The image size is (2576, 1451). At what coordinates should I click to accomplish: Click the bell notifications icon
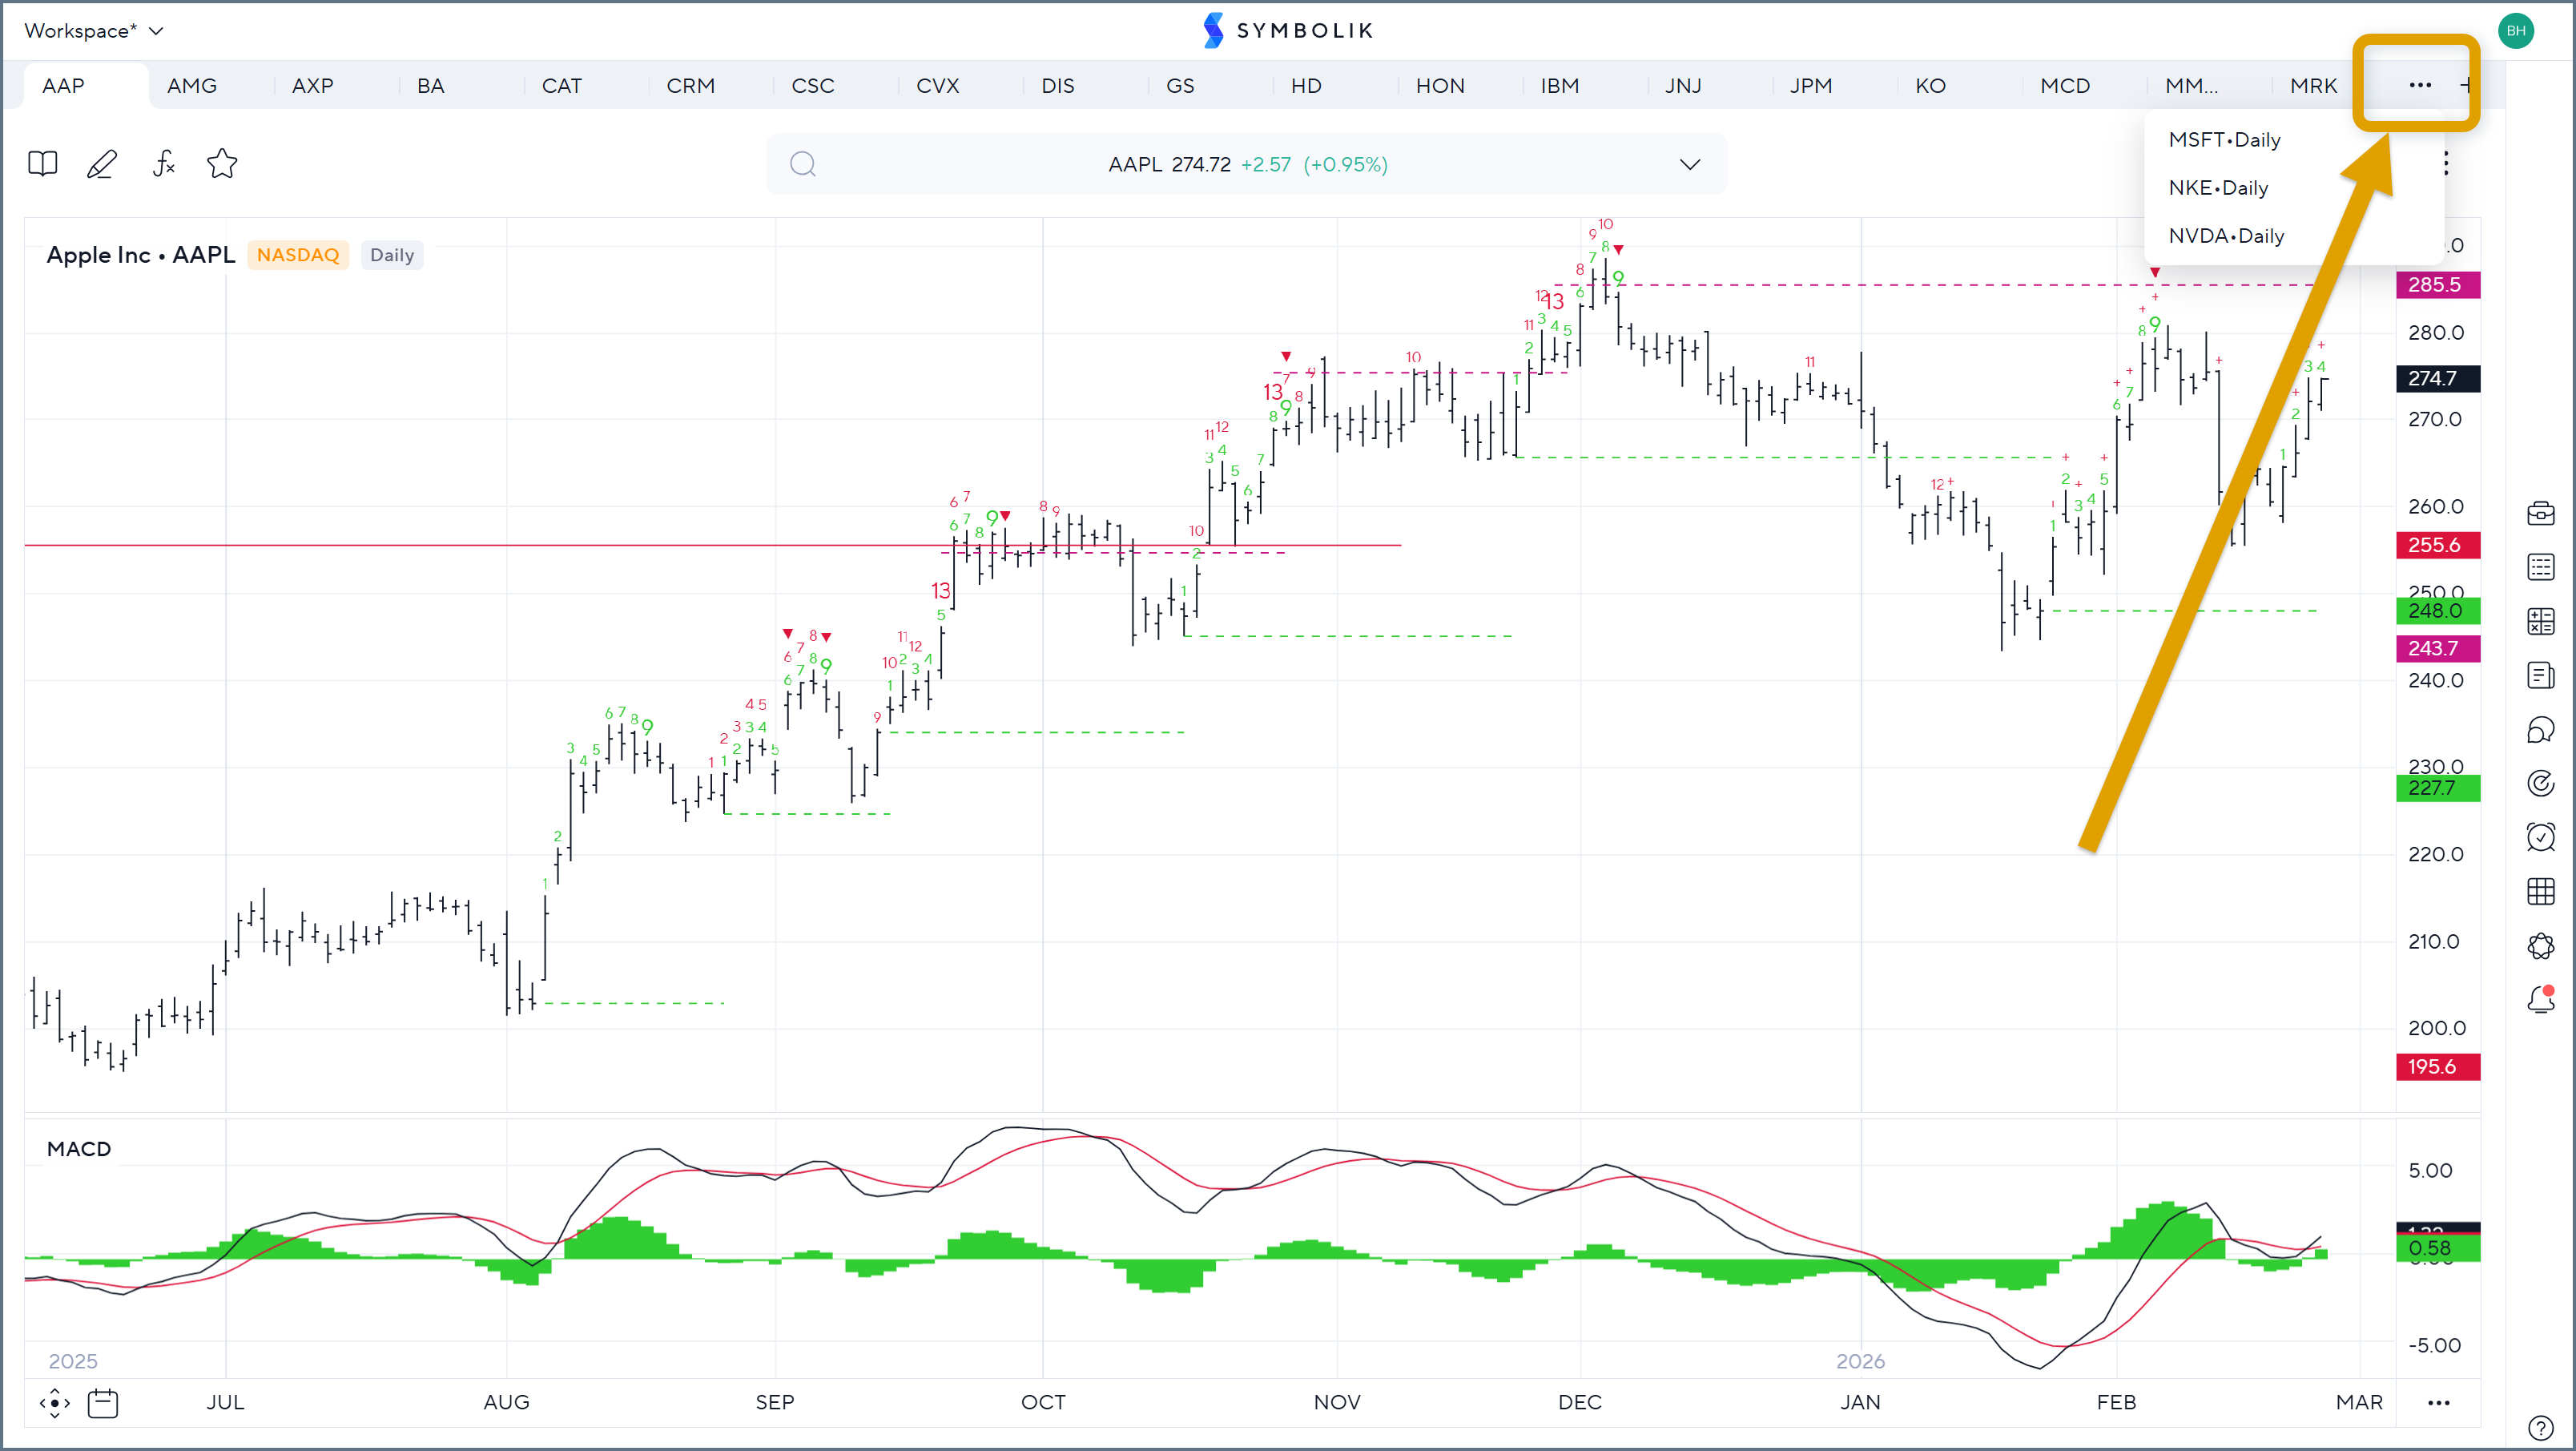pyautogui.click(x=2541, y=998)
